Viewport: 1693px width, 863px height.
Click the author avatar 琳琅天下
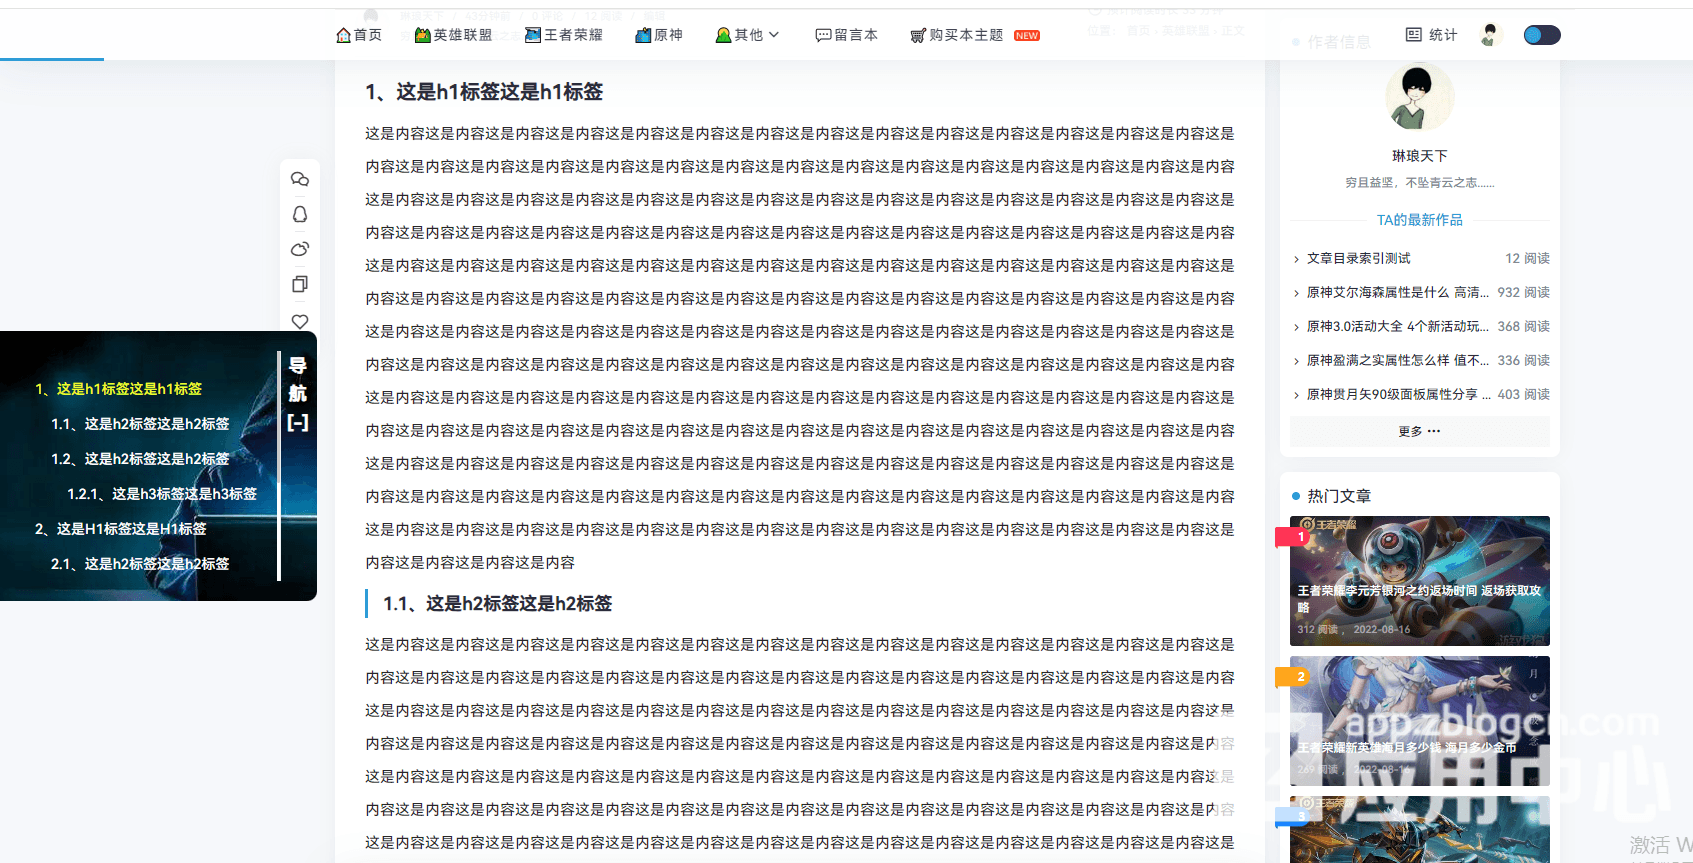1419,98
